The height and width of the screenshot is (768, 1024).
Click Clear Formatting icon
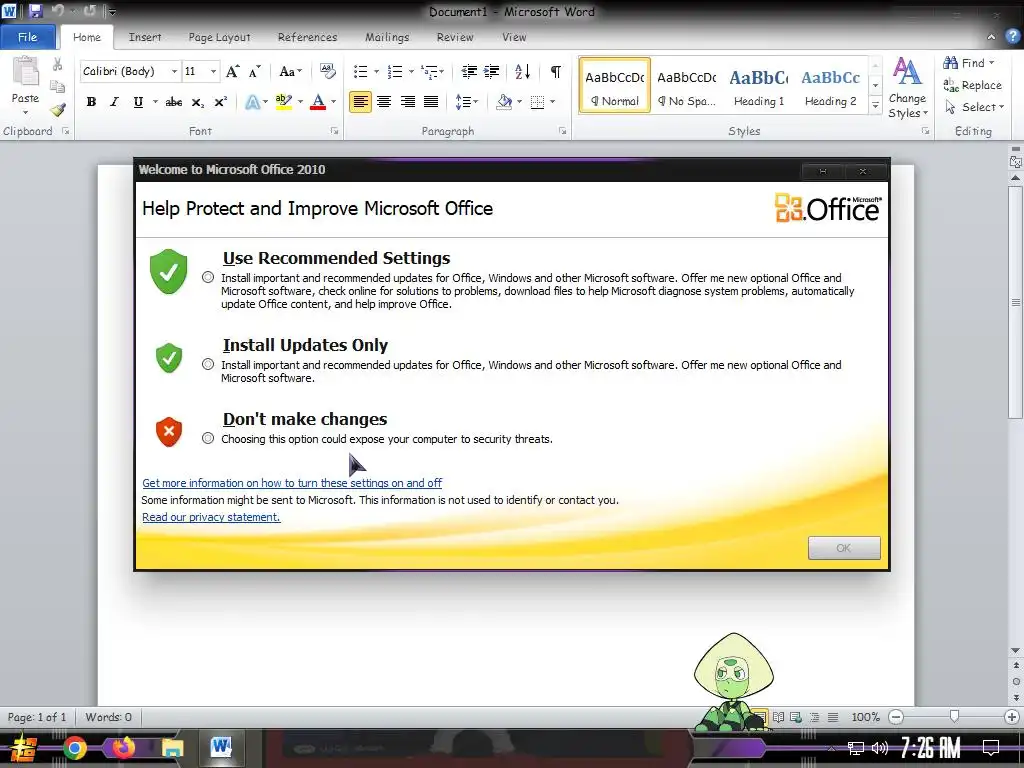[328, 71]
